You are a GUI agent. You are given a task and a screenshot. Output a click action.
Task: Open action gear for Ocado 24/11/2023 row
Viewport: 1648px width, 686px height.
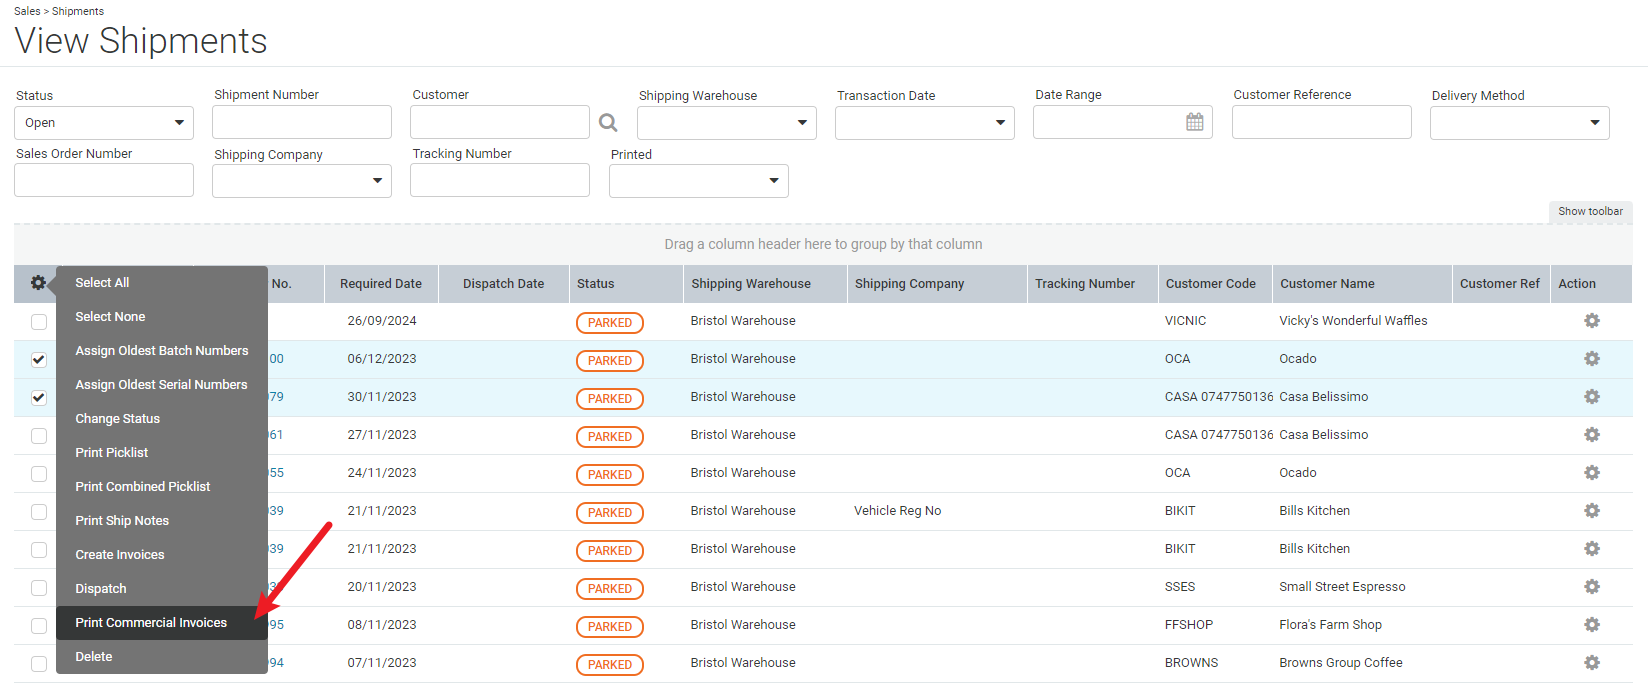point(1592,473)
